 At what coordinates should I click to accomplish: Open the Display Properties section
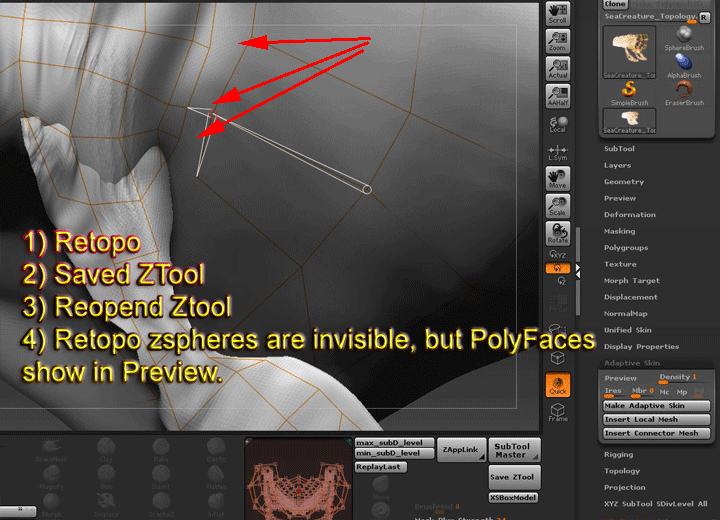[641, 347]
